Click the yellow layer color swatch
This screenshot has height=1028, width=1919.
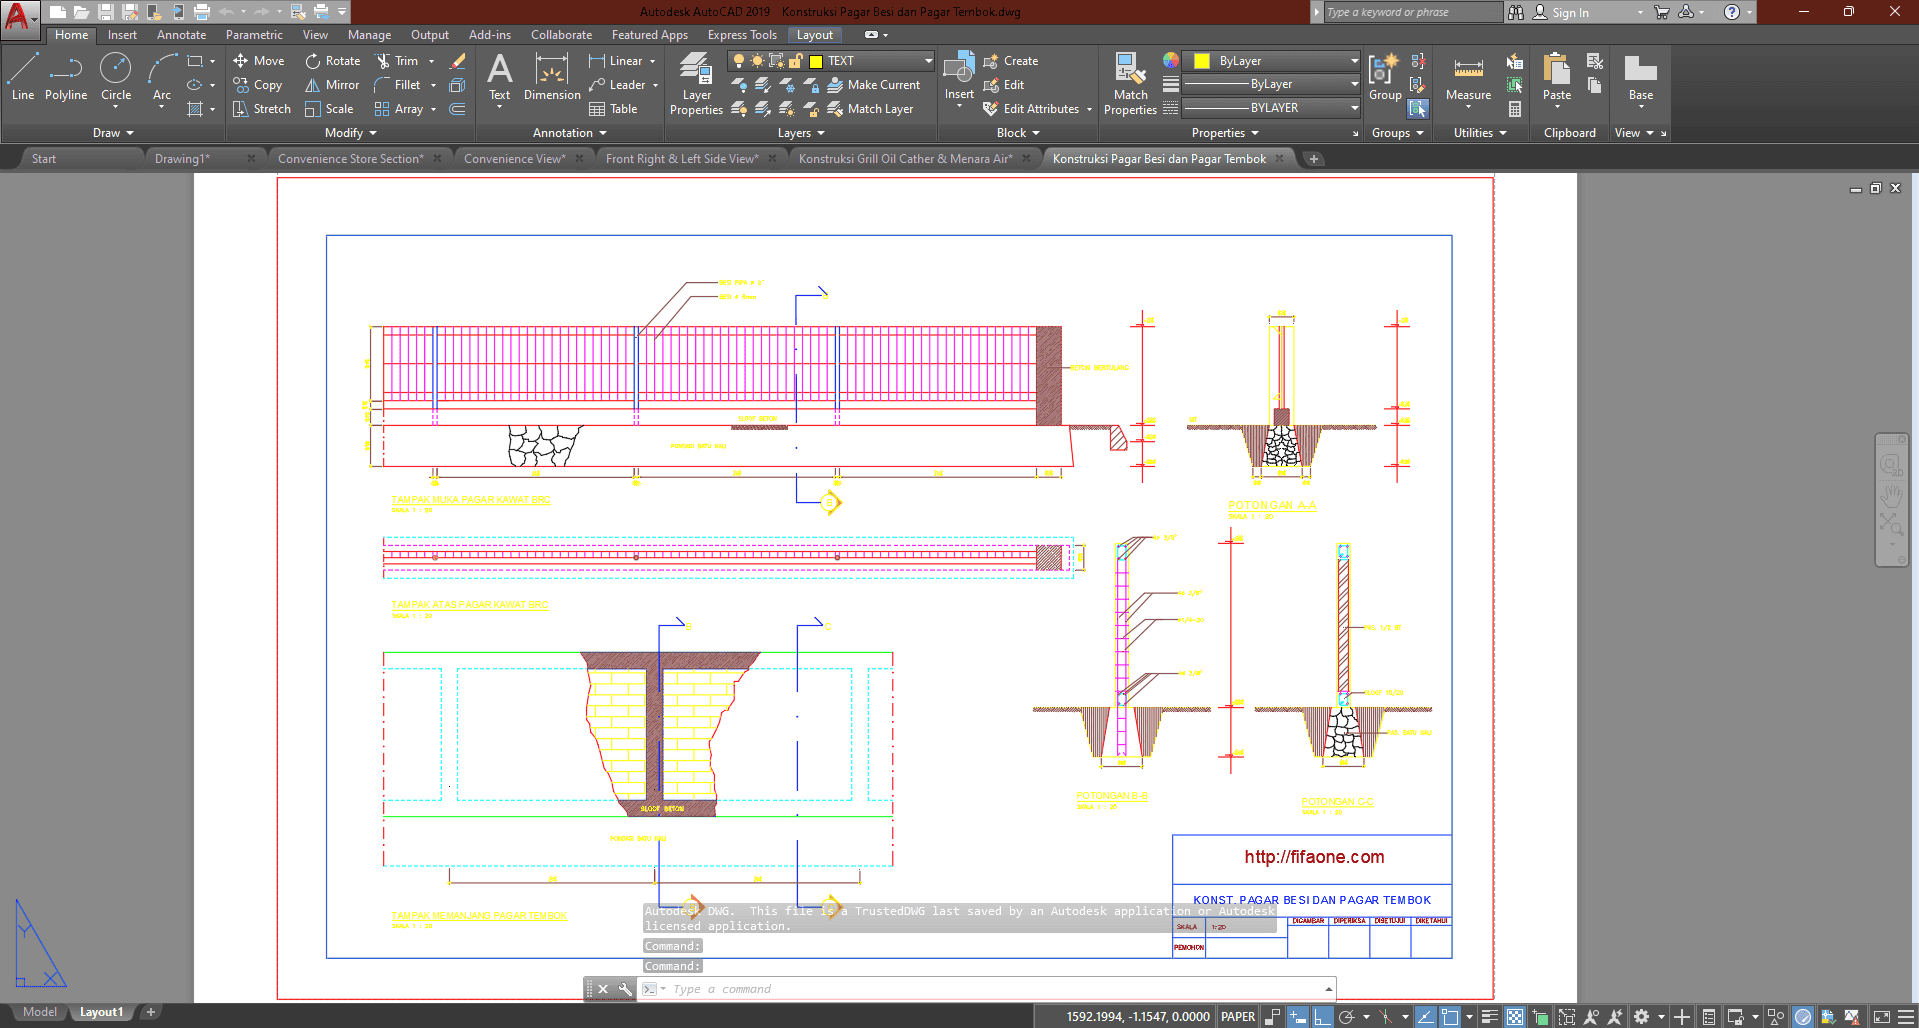(x=815, y=61)
